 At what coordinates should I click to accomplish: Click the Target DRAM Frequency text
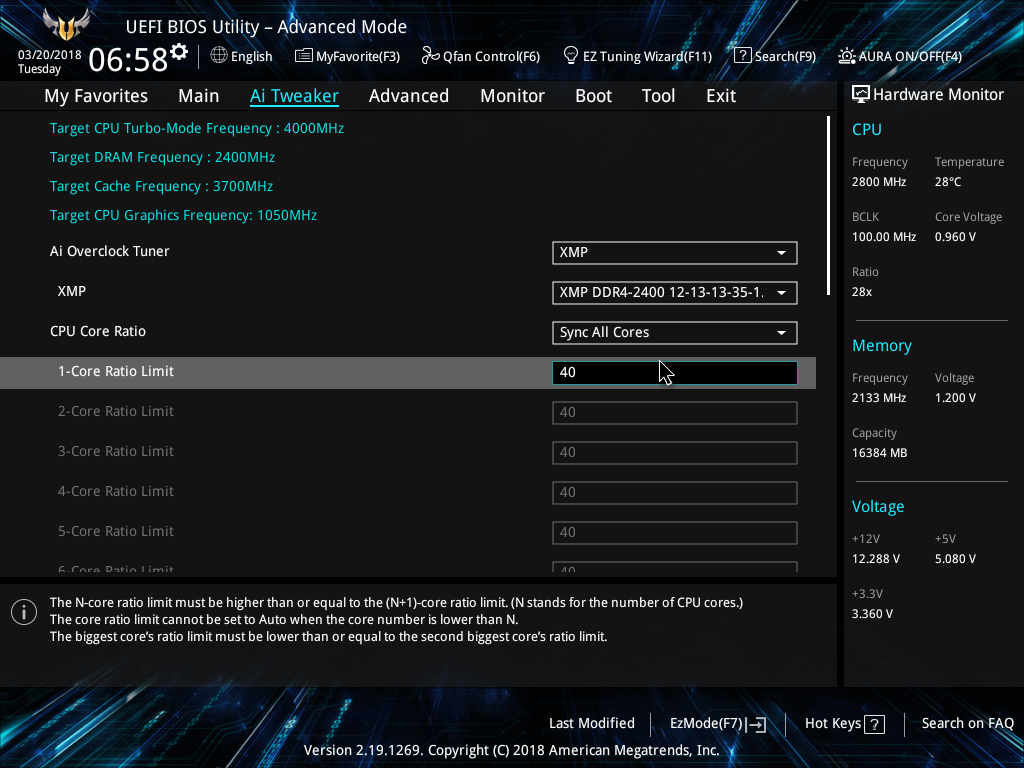tap(163, 157)
